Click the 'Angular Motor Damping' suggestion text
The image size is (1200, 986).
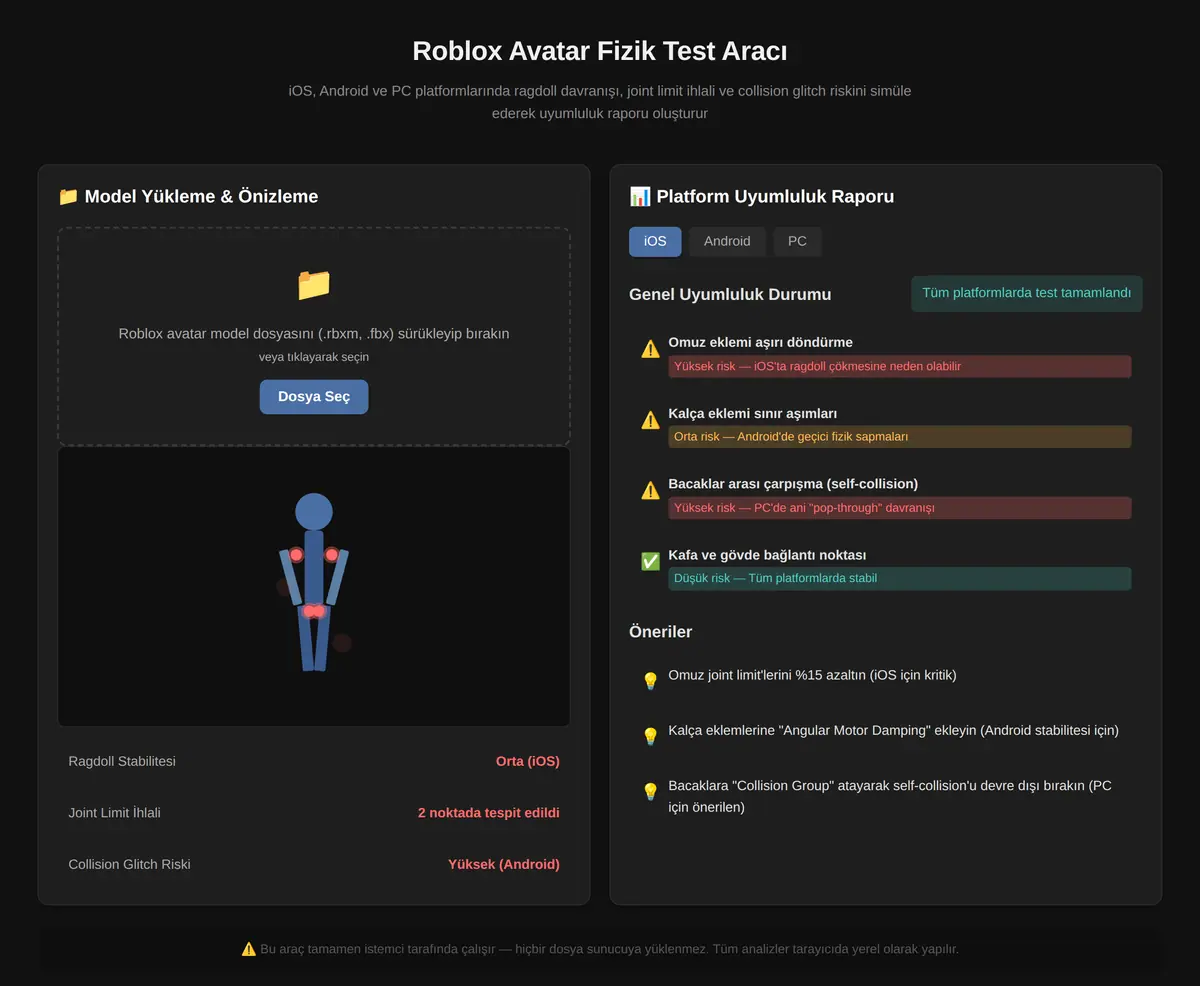(x=894, y=730)
